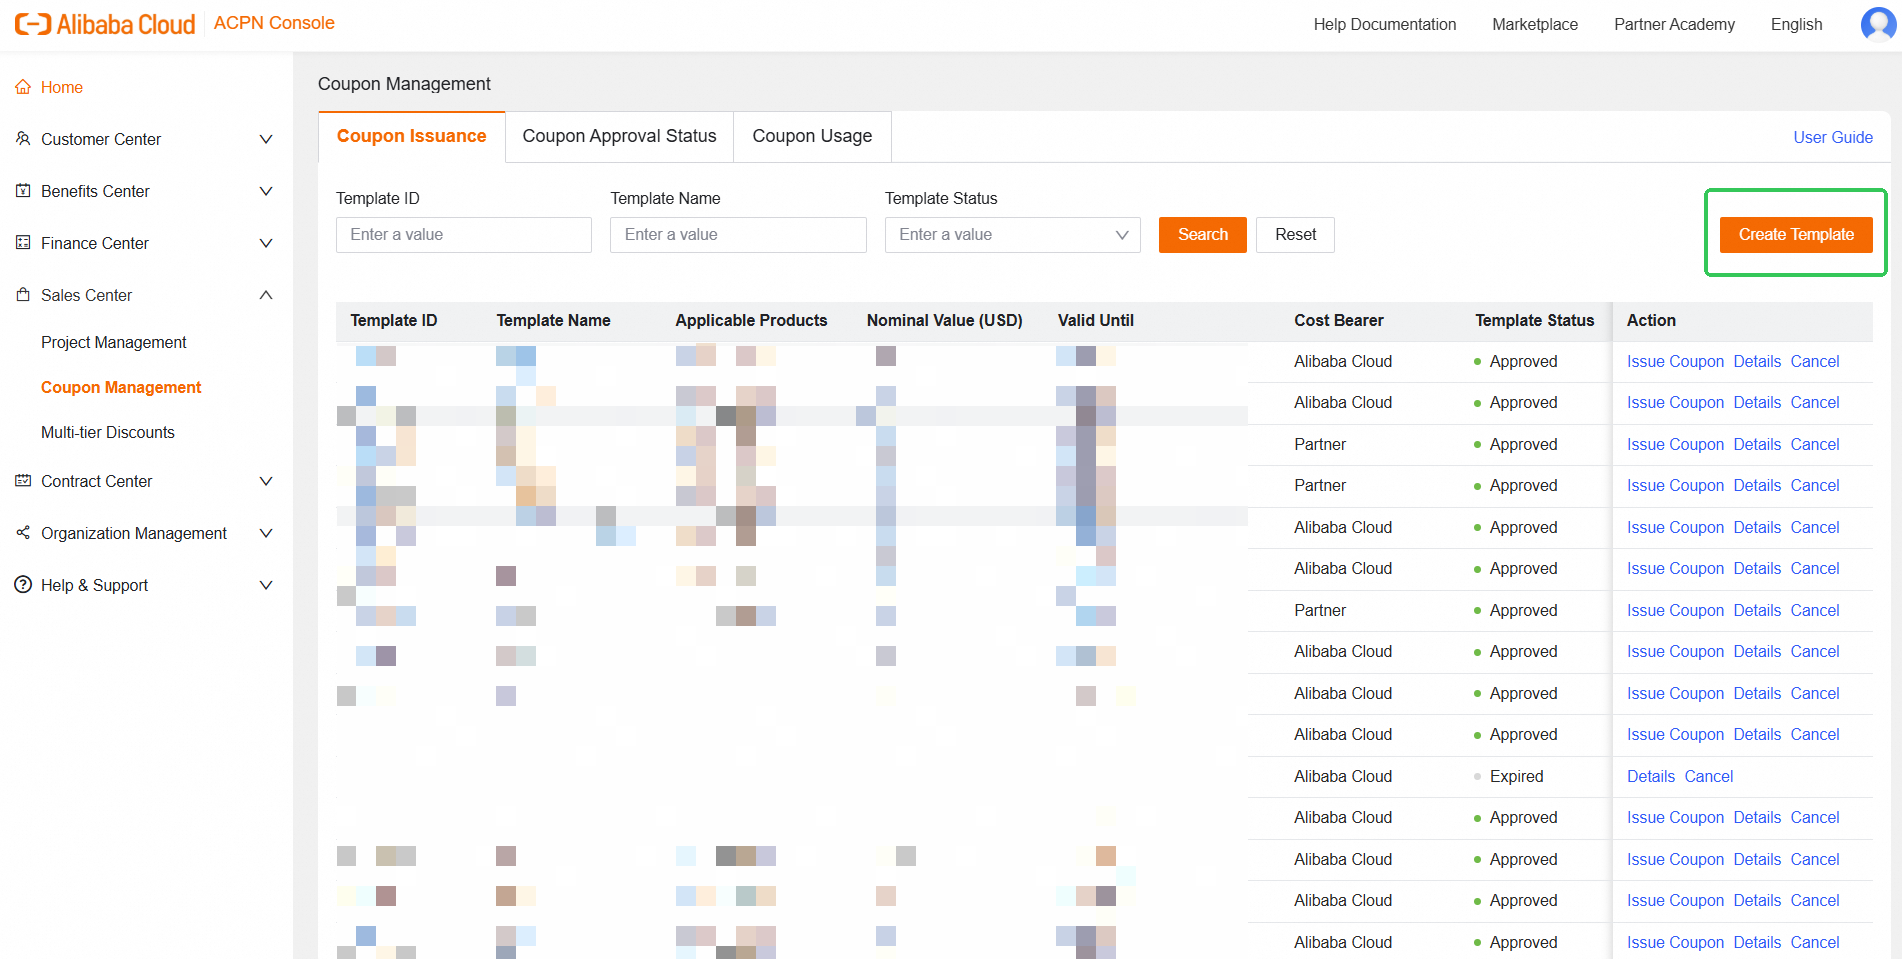The height and width of the screenshot is (959, 1902).
Task: Expand the Finance Center chevron
Action: coord(266,243)
